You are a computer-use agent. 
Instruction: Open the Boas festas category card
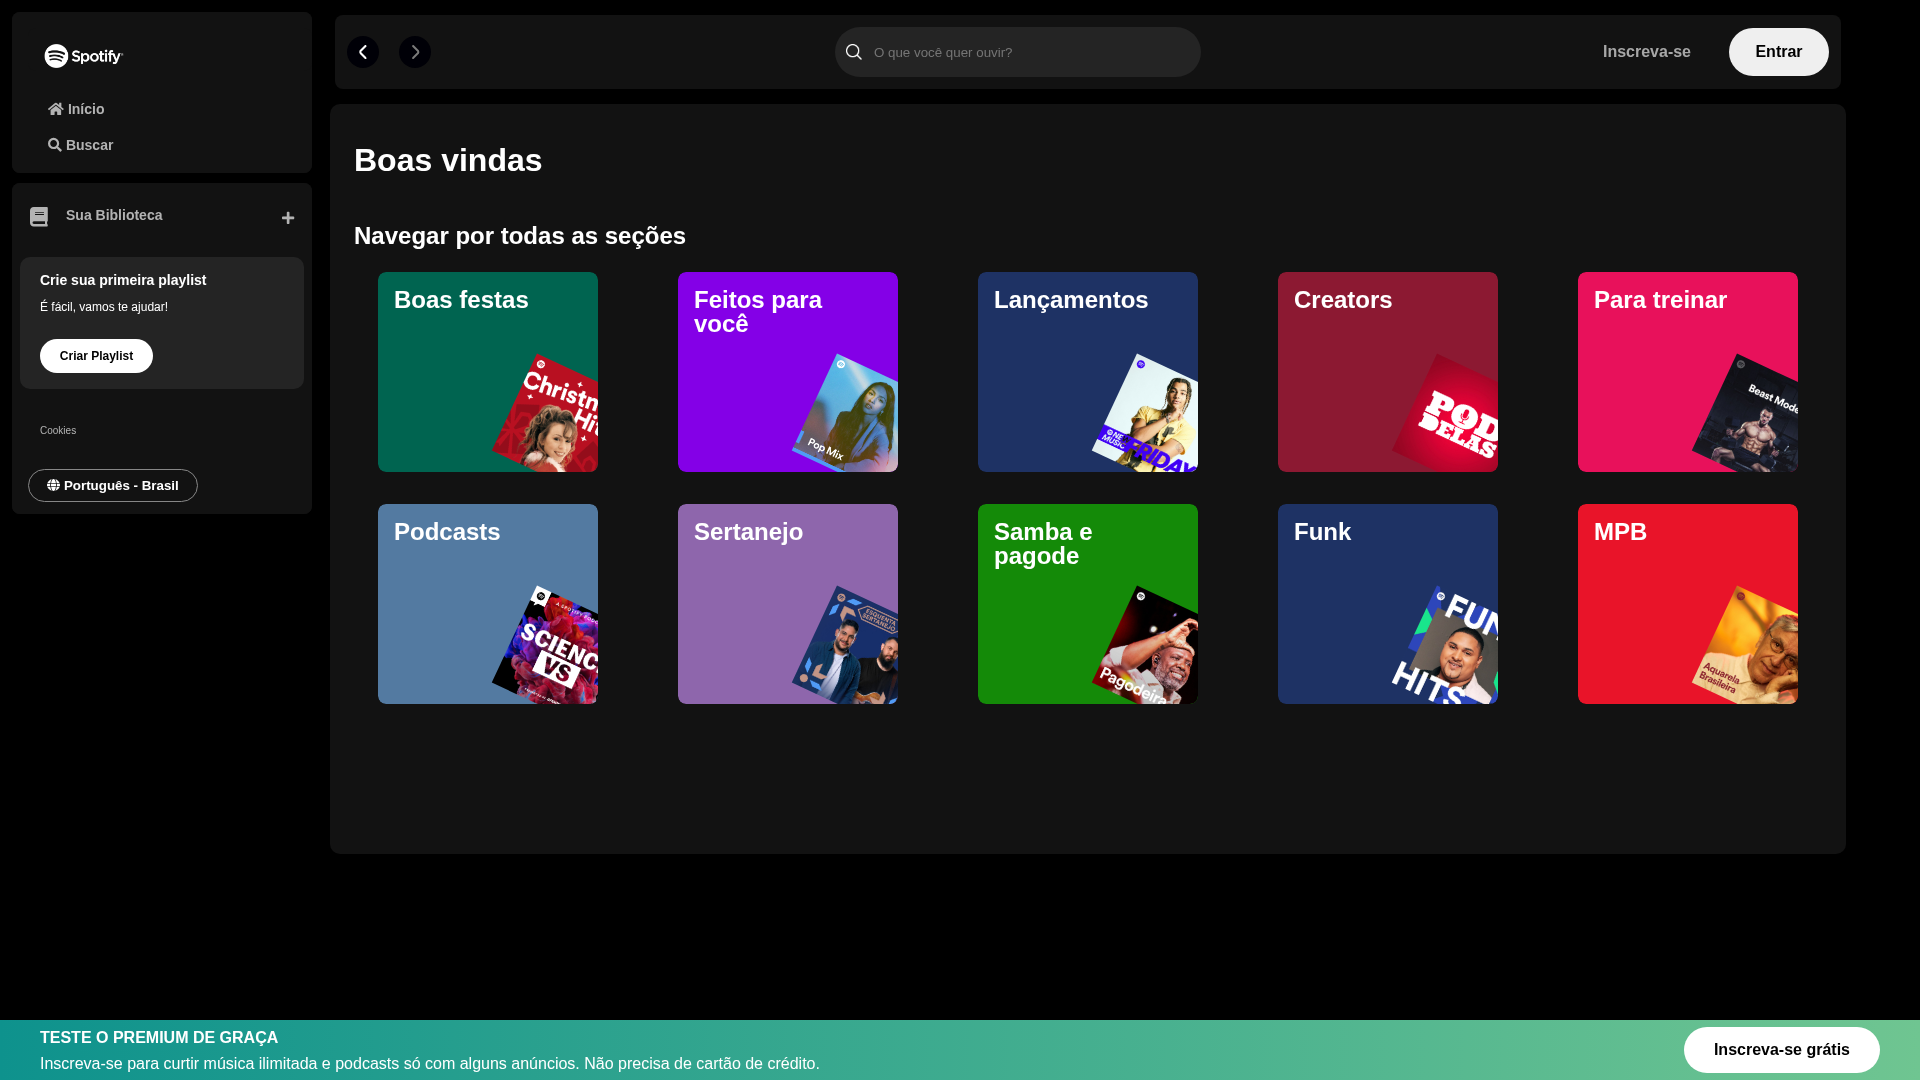coord(488,372)
